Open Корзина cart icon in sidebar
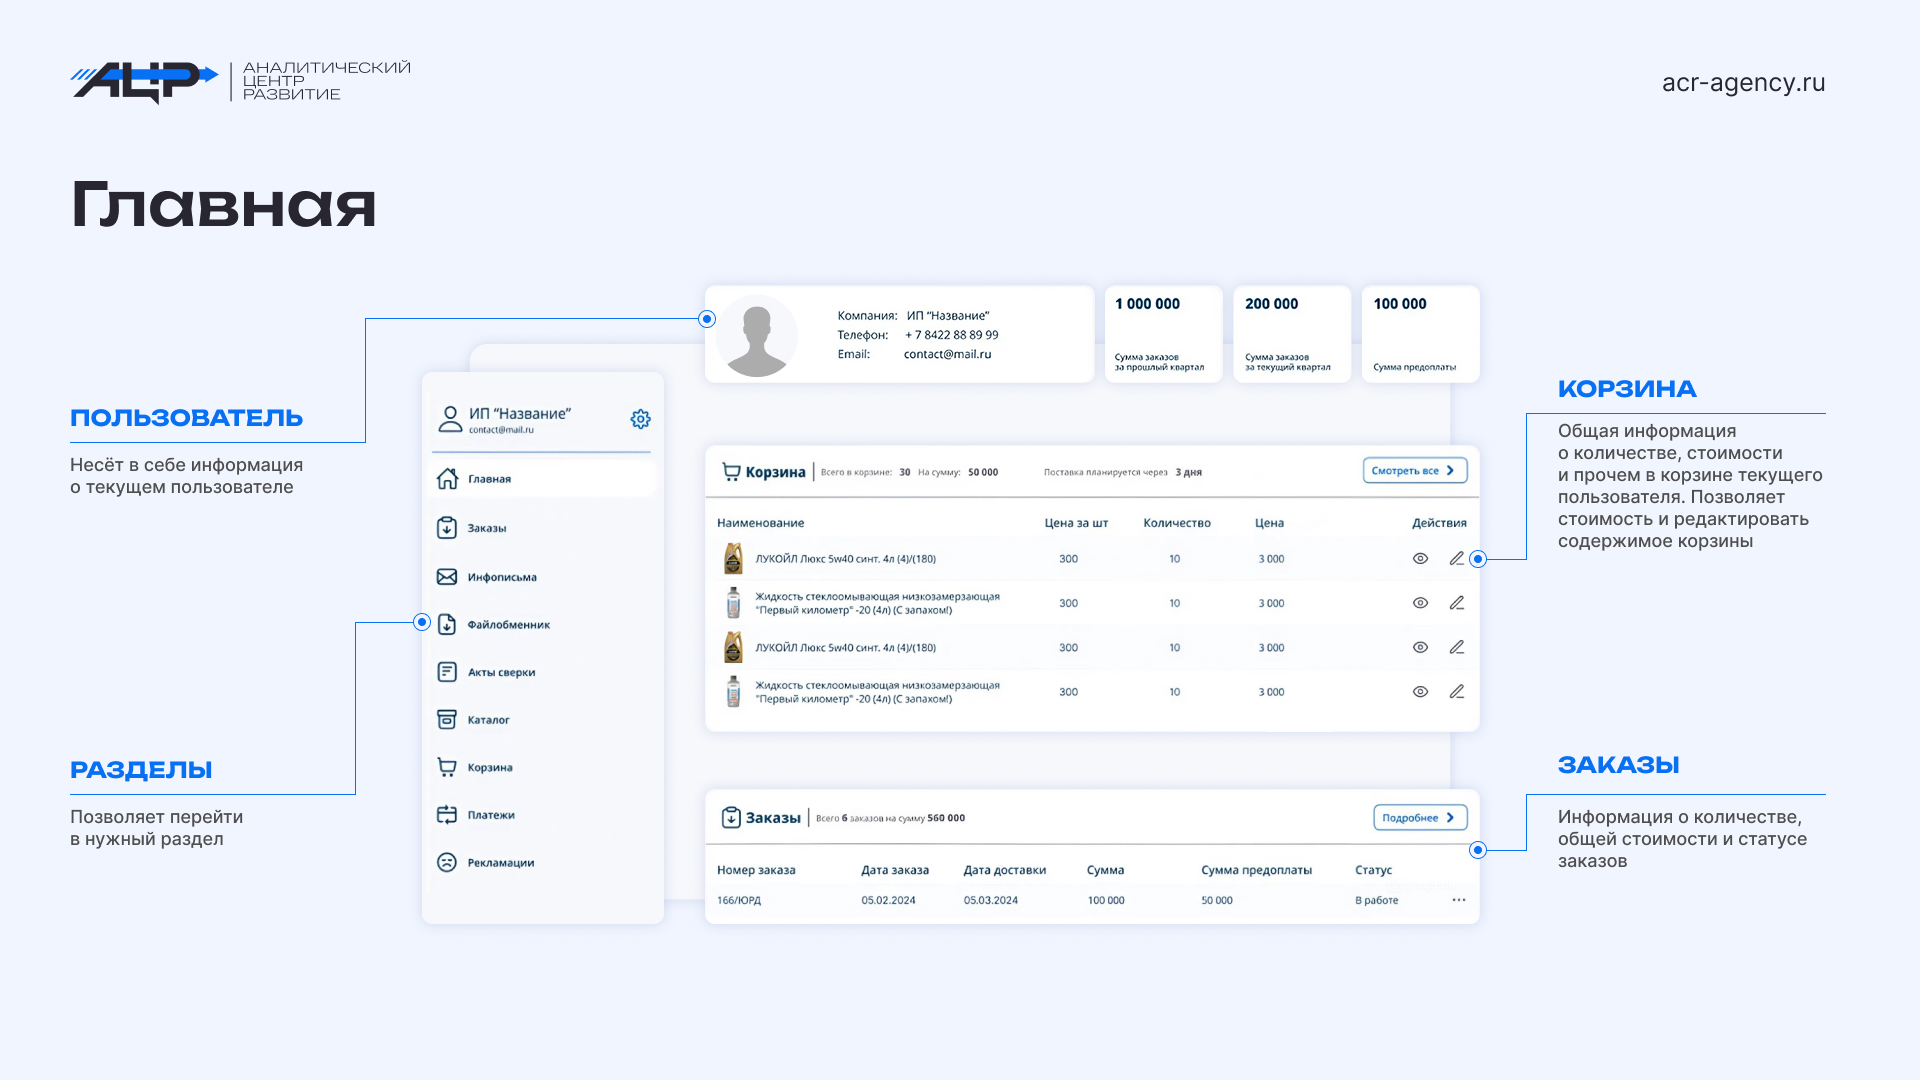This screenshot has height=1080, width=1920. pos(447,767)
